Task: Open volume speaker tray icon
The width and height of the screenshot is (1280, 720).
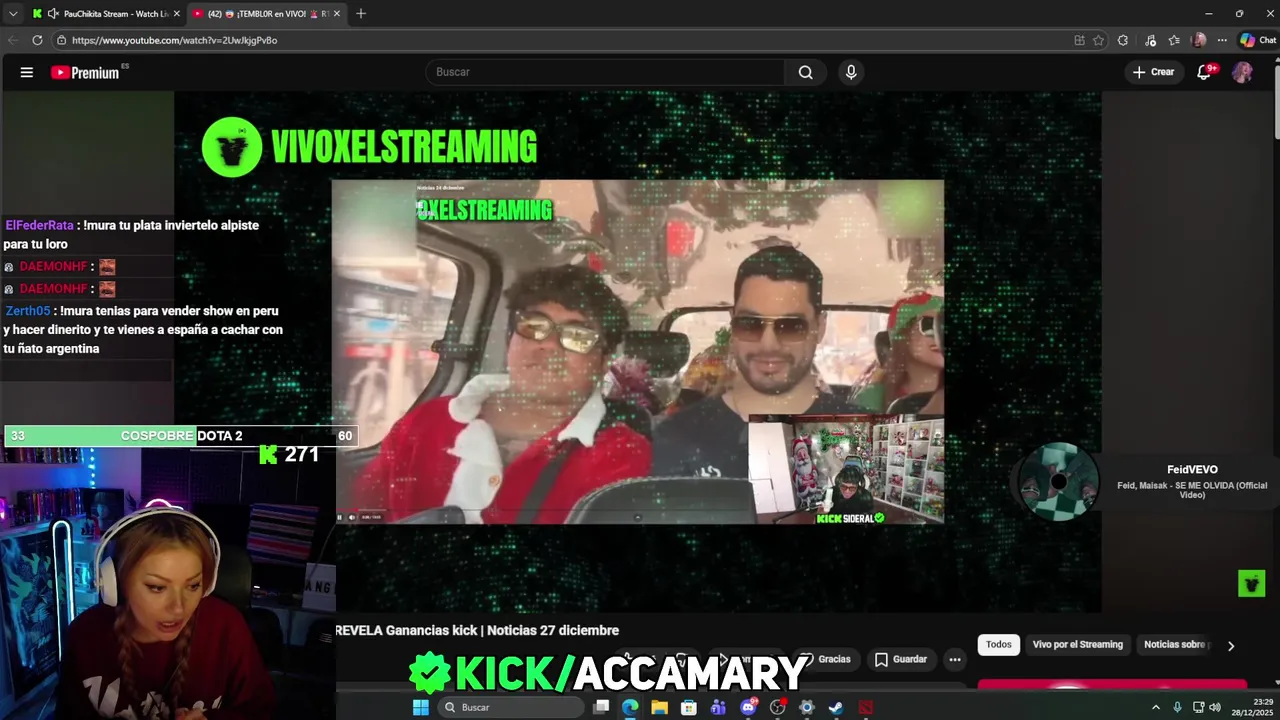Action: pos(1215,707)
